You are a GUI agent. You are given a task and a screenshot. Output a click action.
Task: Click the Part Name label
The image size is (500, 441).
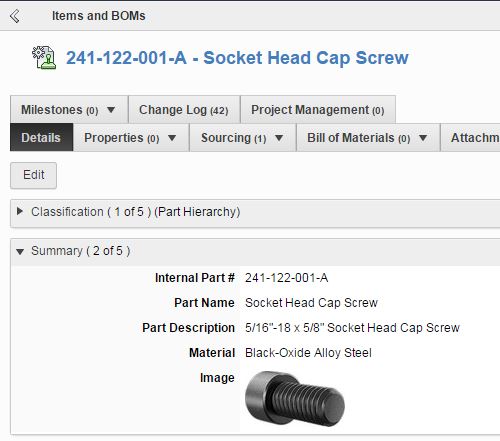tap(205, 303)
